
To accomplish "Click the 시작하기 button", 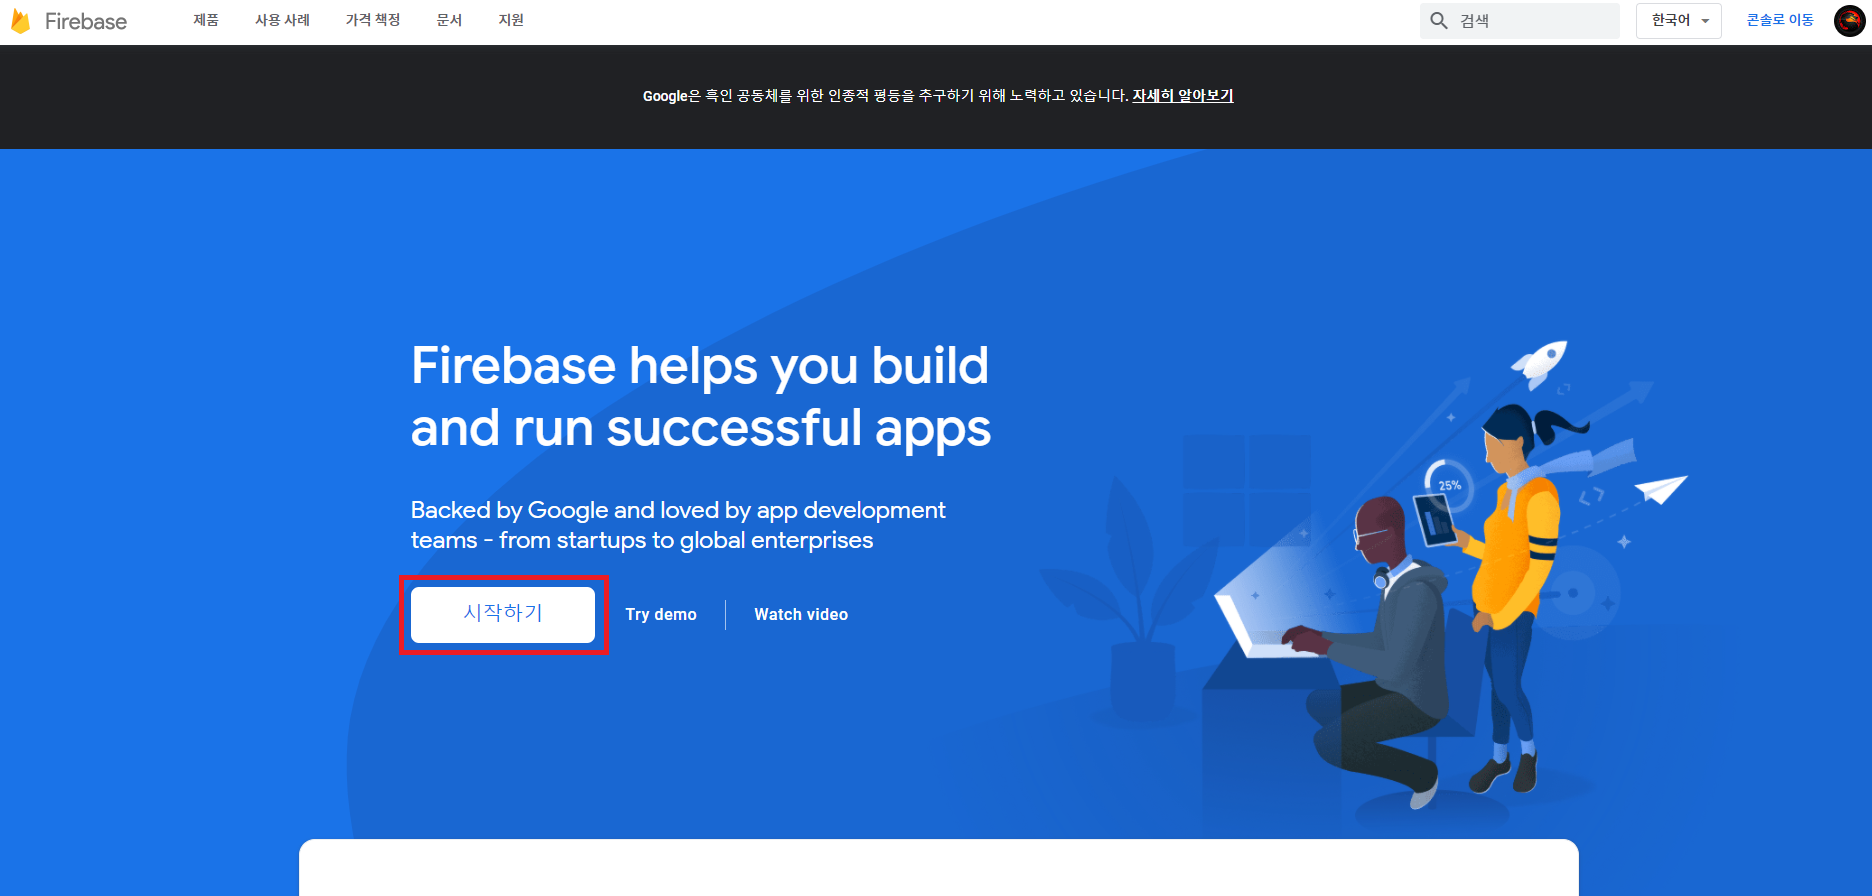I will [503, 614].
